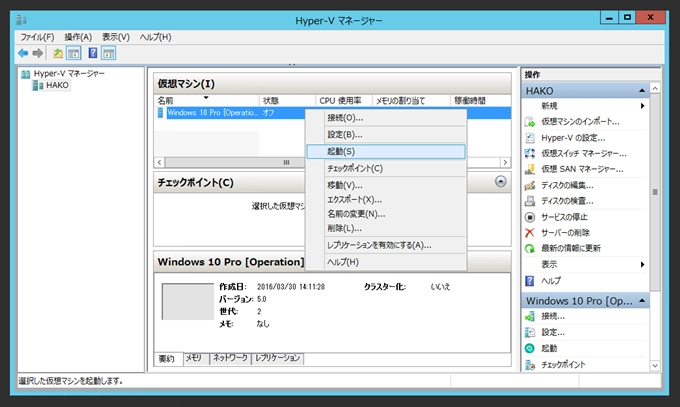The image size is (680, 407).
Task: Click the 設定 icon under Windows 10 Pro actions
Action: [x=530, y=332]
